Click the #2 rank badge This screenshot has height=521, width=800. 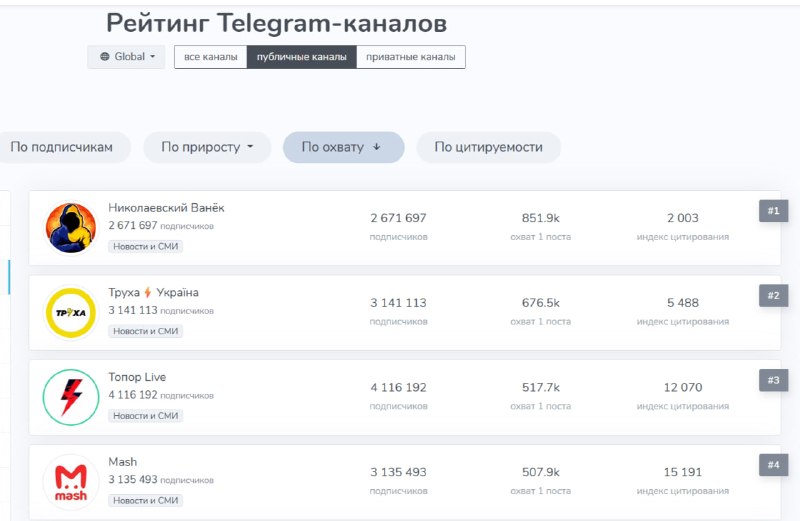[x=773, y=295]
